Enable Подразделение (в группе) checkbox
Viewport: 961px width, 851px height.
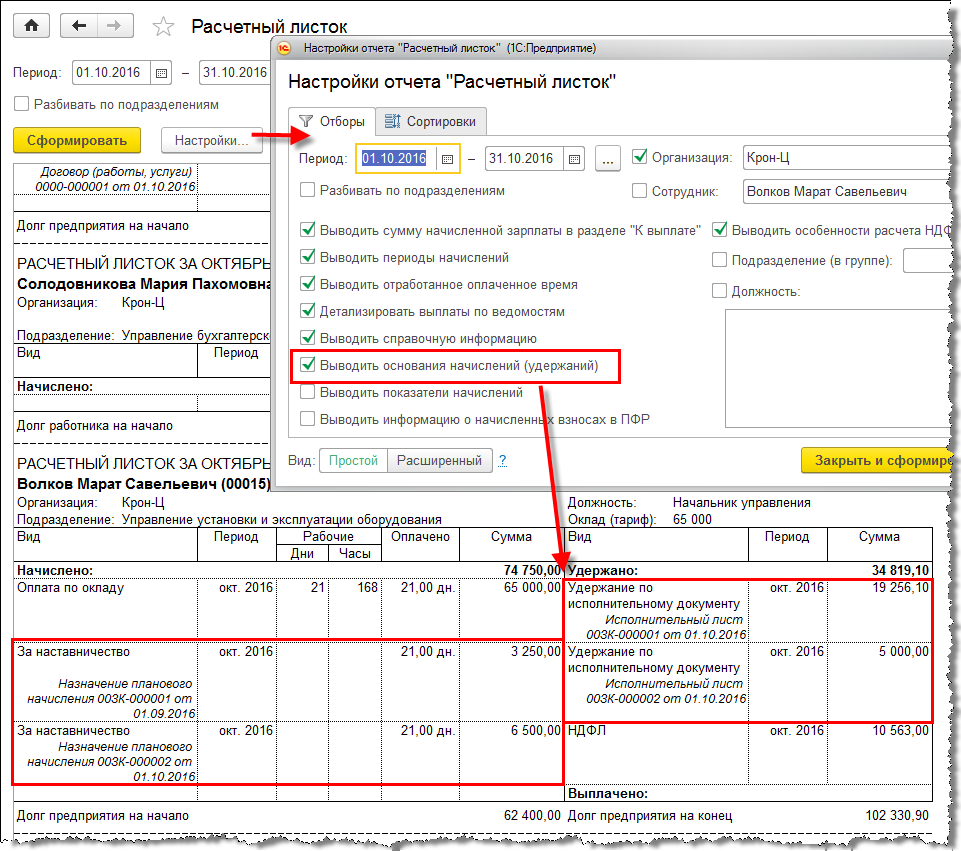click(x=720, y=260)
